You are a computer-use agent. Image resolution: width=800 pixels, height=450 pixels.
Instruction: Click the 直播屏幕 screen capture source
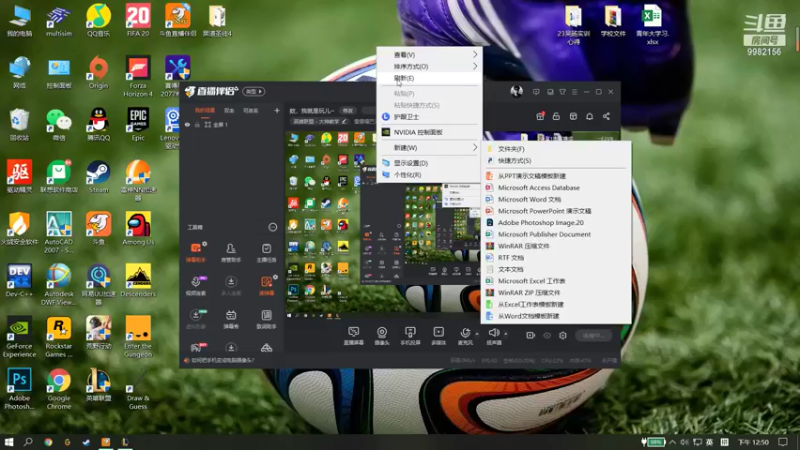[354, 336]
